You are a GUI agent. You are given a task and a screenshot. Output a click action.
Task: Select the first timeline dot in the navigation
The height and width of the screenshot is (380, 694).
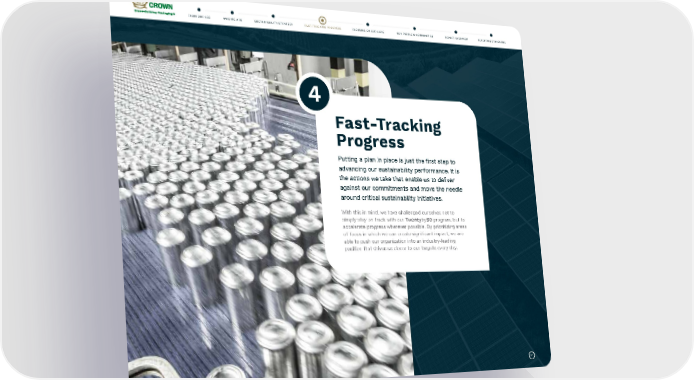click(x=199, y=9)
